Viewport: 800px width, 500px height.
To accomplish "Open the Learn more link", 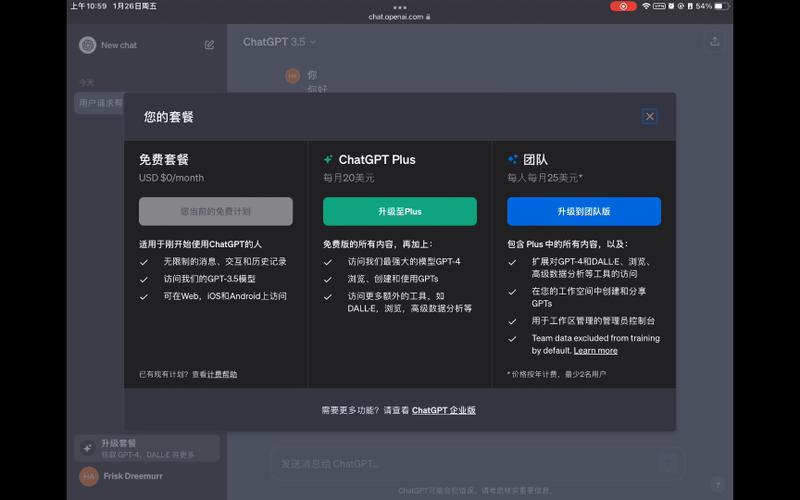I will coord(595,351).
